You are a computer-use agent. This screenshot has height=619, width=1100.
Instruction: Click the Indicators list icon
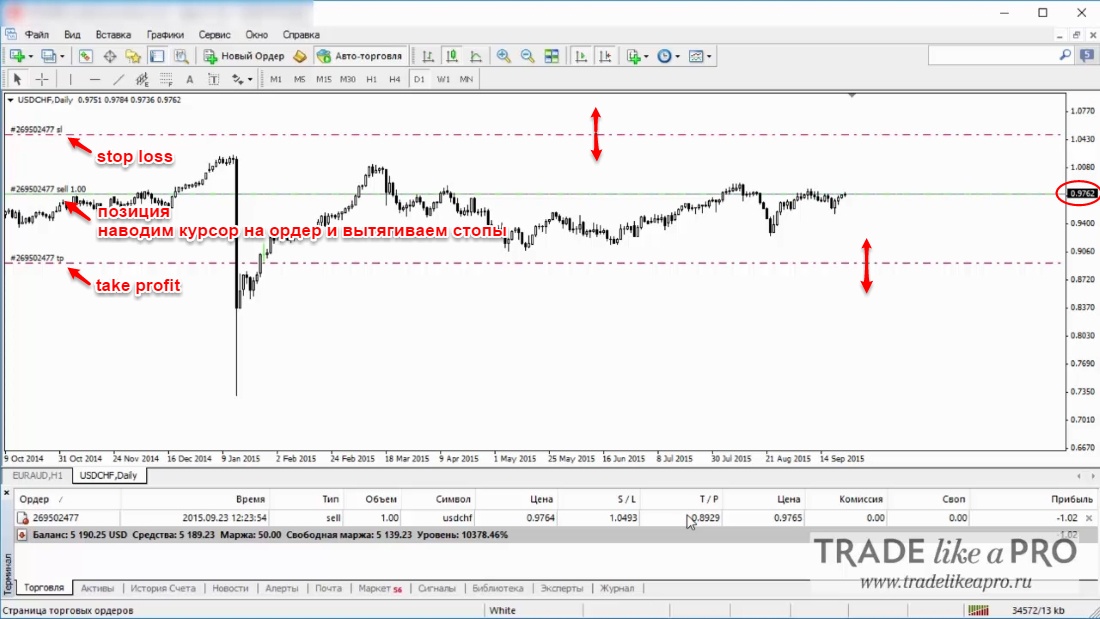point(633,56)
